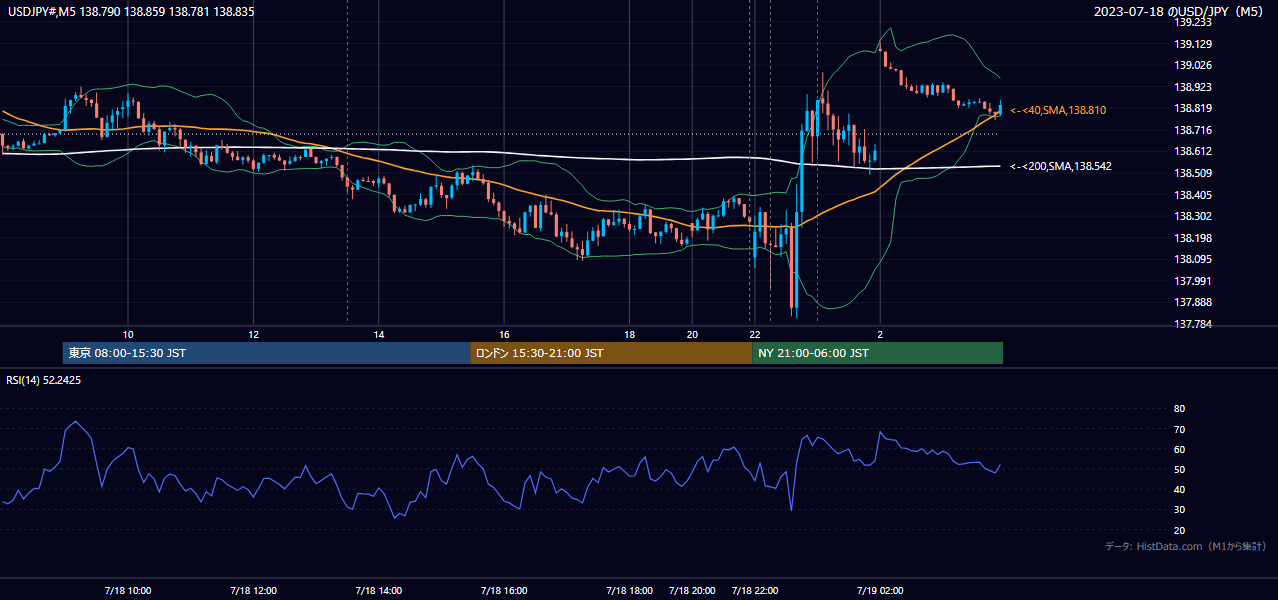1278x600 pixels.
Task: Click RSI level 80 on the axis
Action: [x=1180, y=409]
